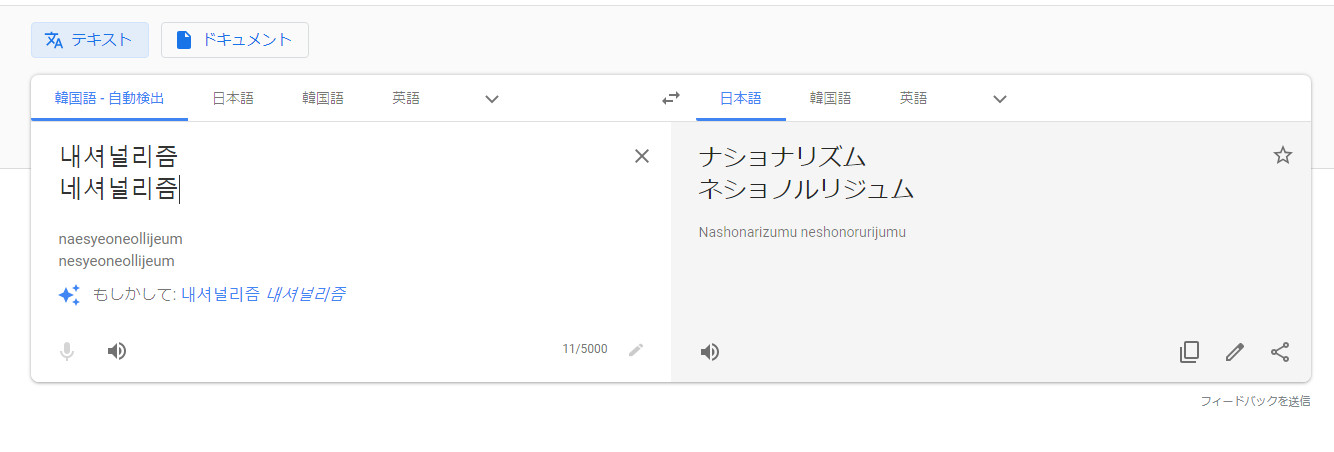Click the microphone voice input icon
The height and width of the screenshot is (452, 1334).
pos(67,351)
